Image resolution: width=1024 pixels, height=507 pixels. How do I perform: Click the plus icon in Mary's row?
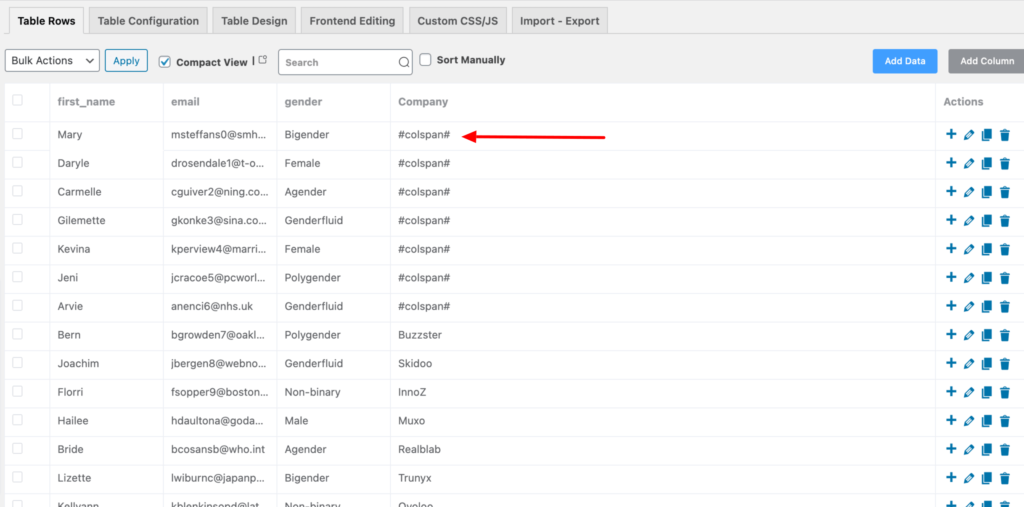pos(951,135)
